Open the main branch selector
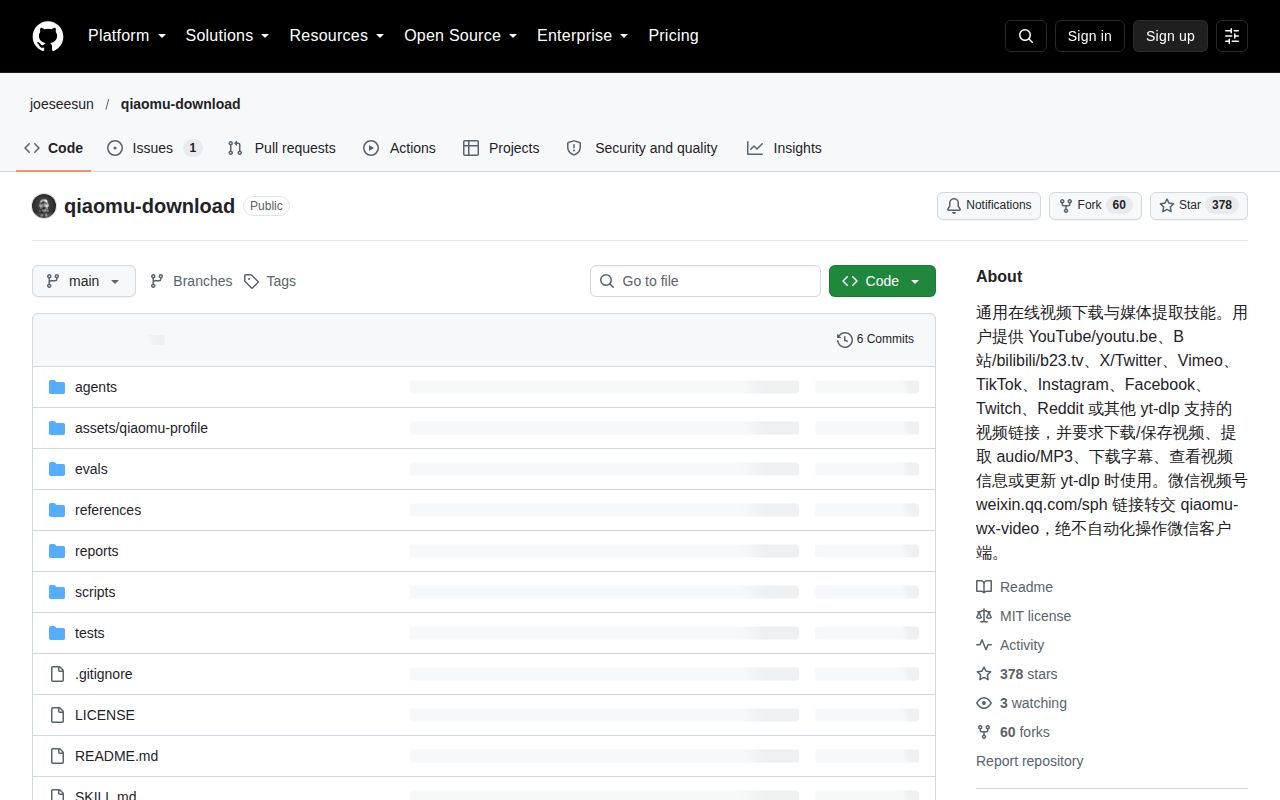1280x800 pixels. 84,281
